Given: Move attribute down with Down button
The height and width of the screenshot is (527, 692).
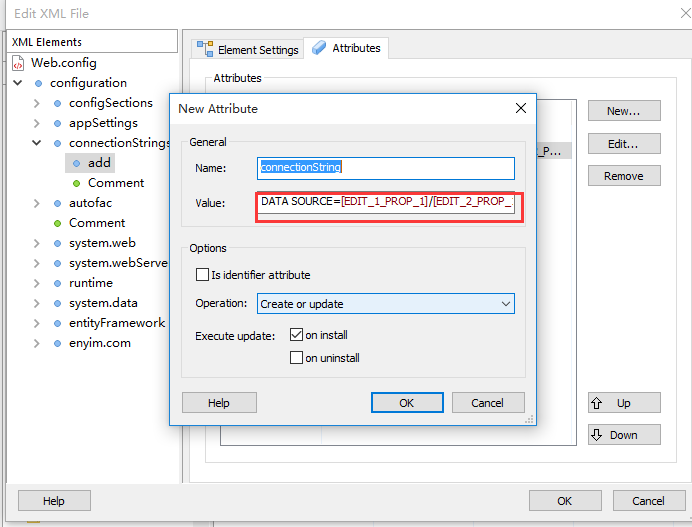Looking at the screenshot, I should 624,435.
